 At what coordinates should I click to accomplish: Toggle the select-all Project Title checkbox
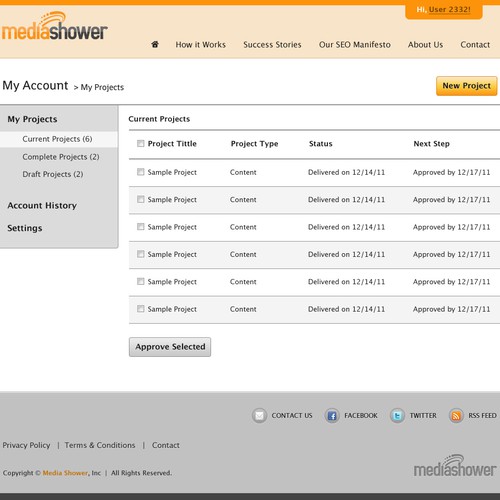141,143
